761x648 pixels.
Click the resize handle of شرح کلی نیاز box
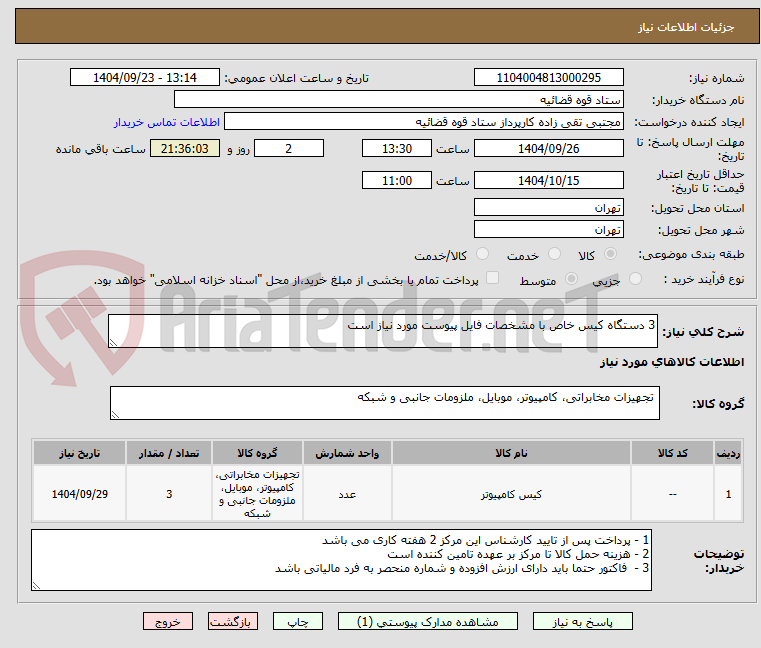click(x=113, y=343)
